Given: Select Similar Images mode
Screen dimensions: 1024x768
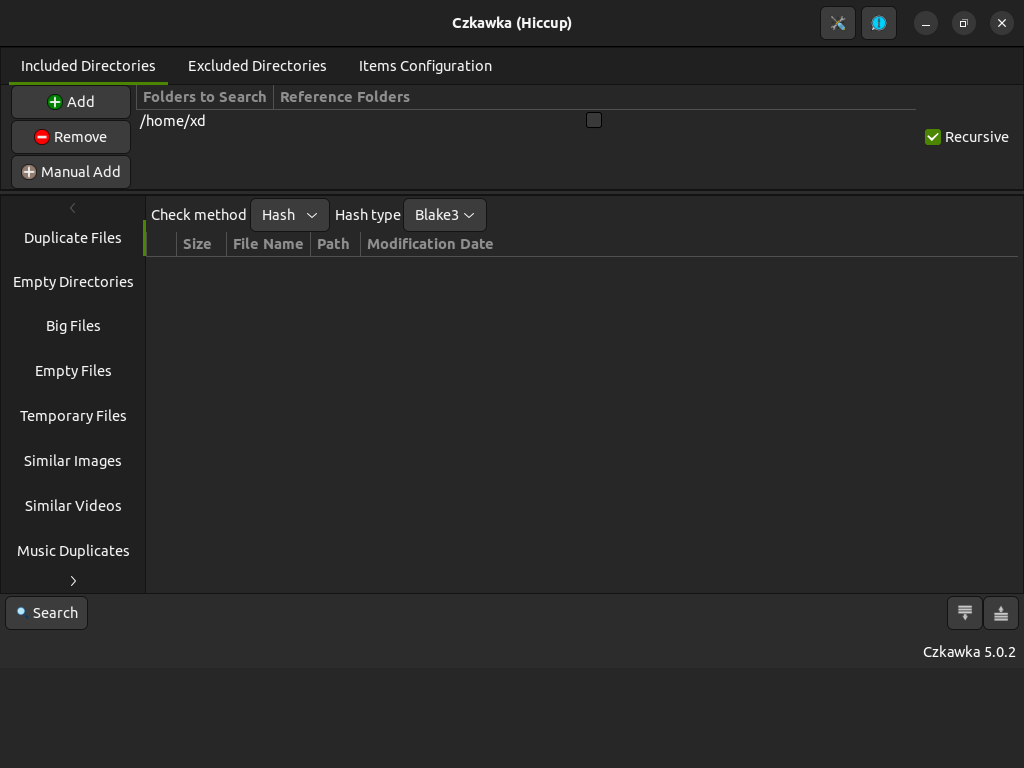Looking at the screenshot, I should [x=72, y=461].
